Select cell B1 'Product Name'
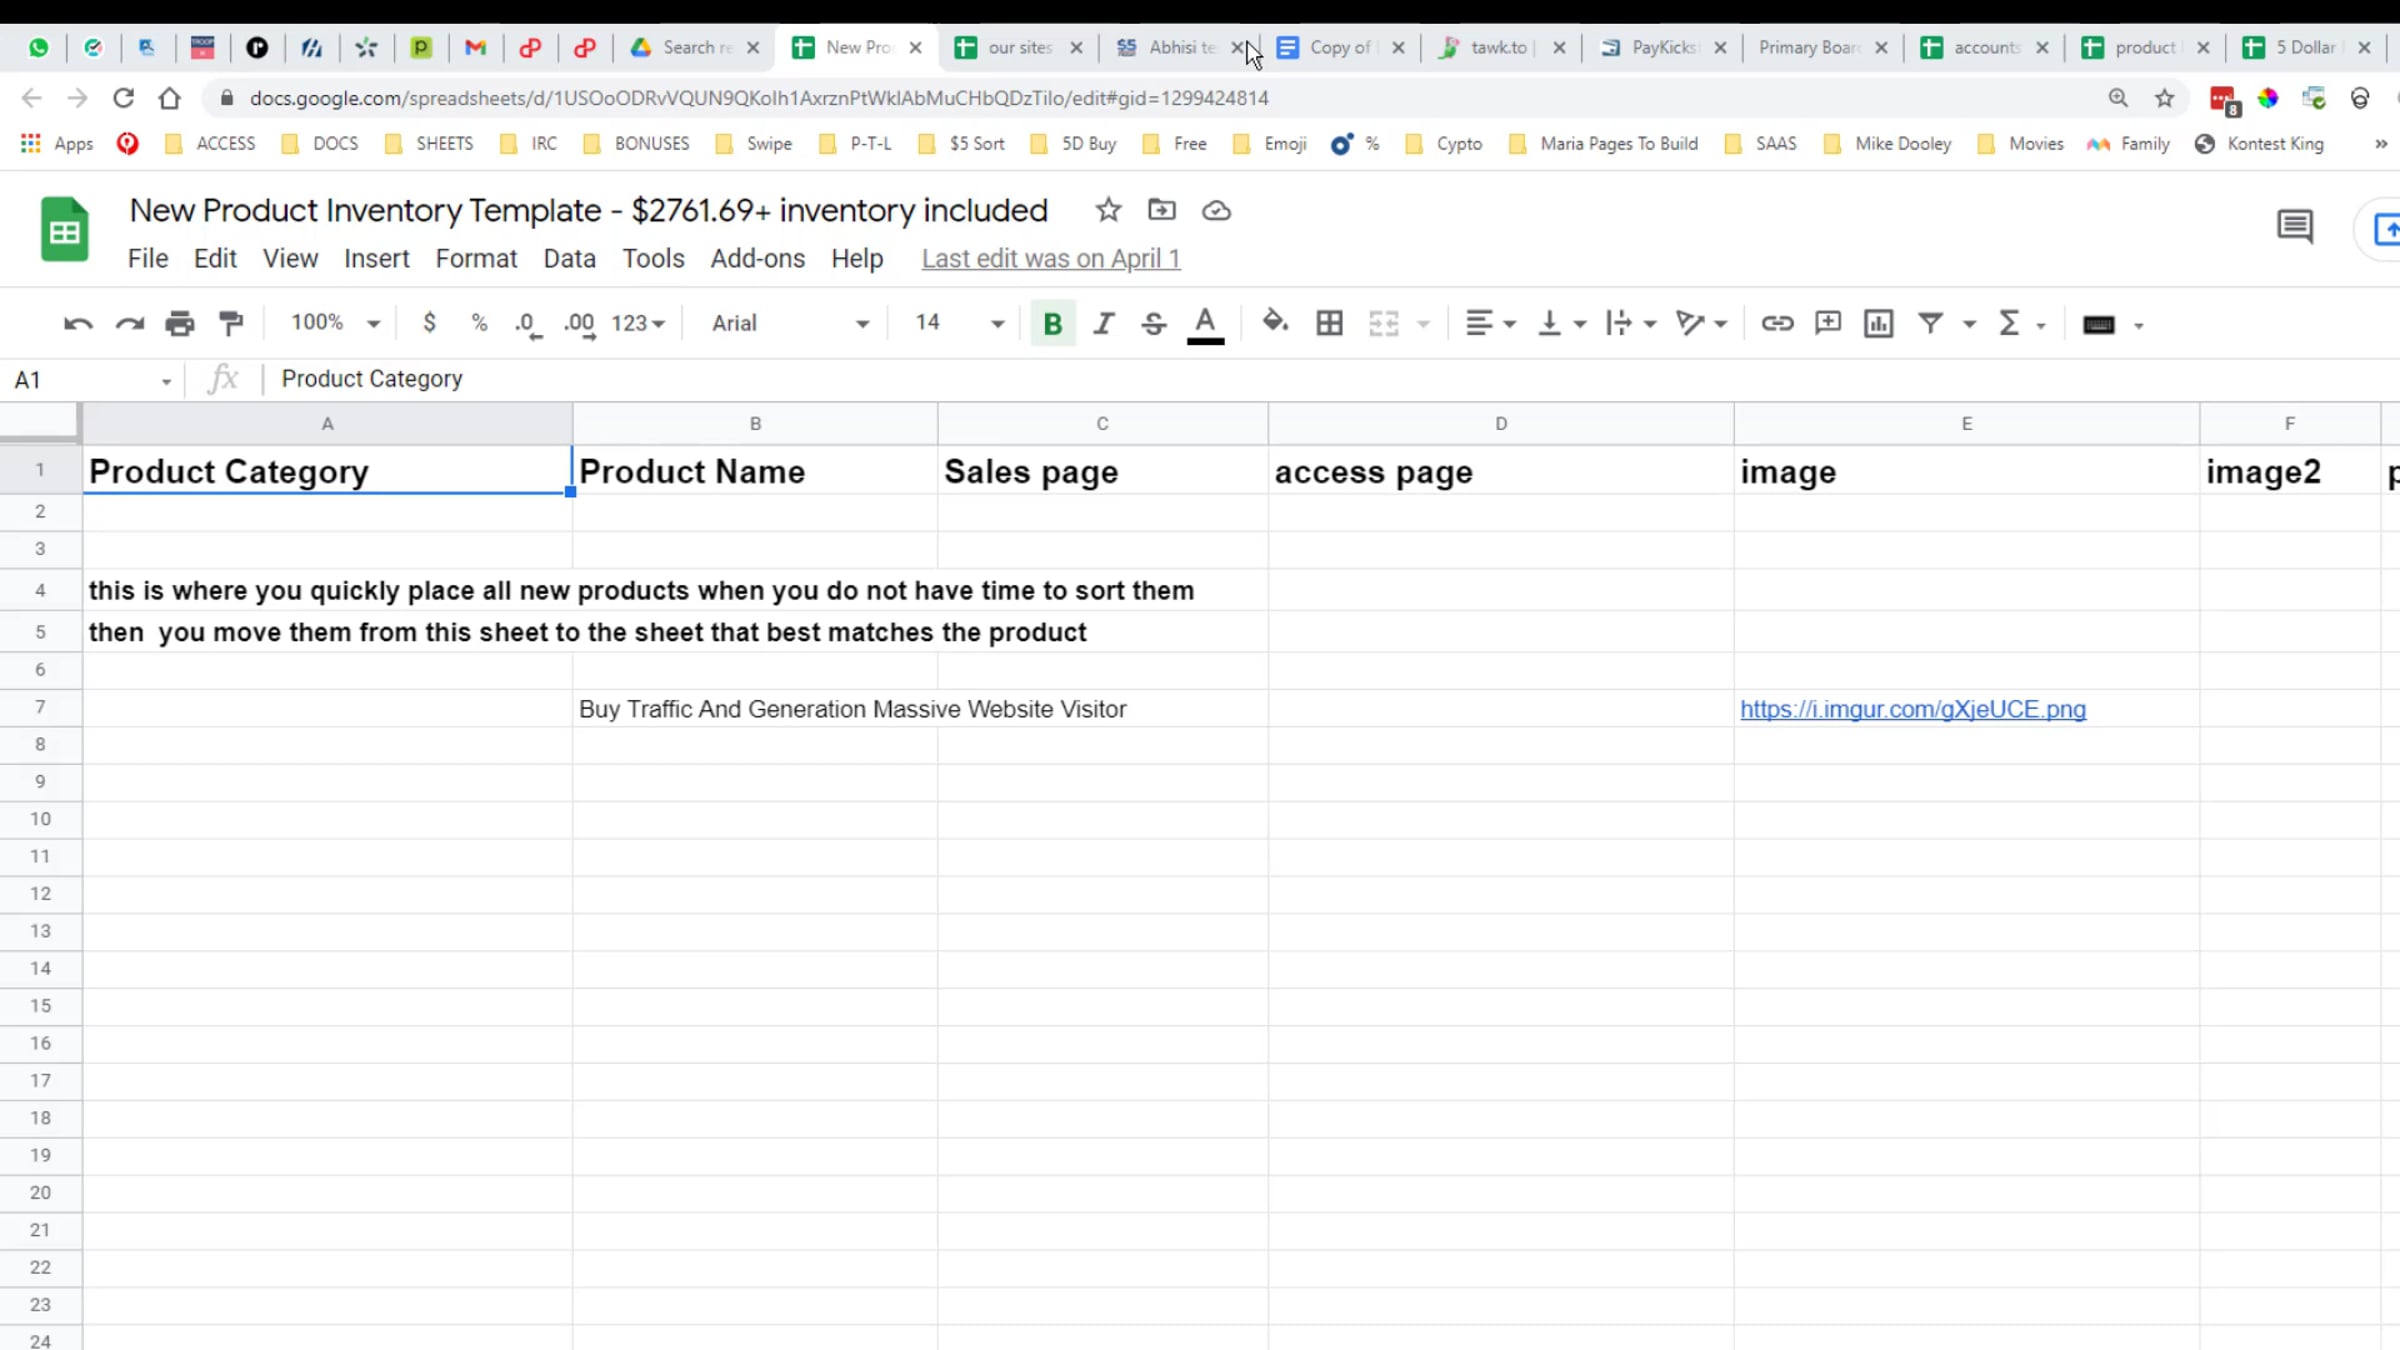Viewport: 2400px width, 1350px height. tap(755, 471)
